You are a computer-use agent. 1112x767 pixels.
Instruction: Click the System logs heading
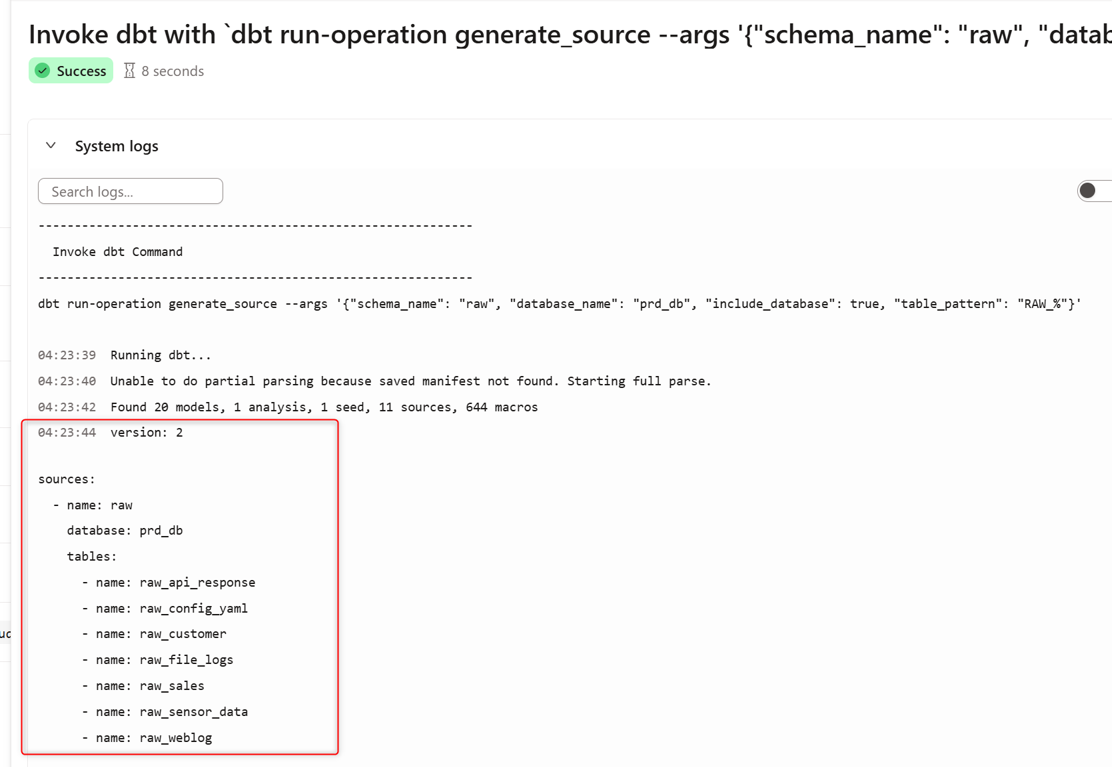click(x=116, y=146)
